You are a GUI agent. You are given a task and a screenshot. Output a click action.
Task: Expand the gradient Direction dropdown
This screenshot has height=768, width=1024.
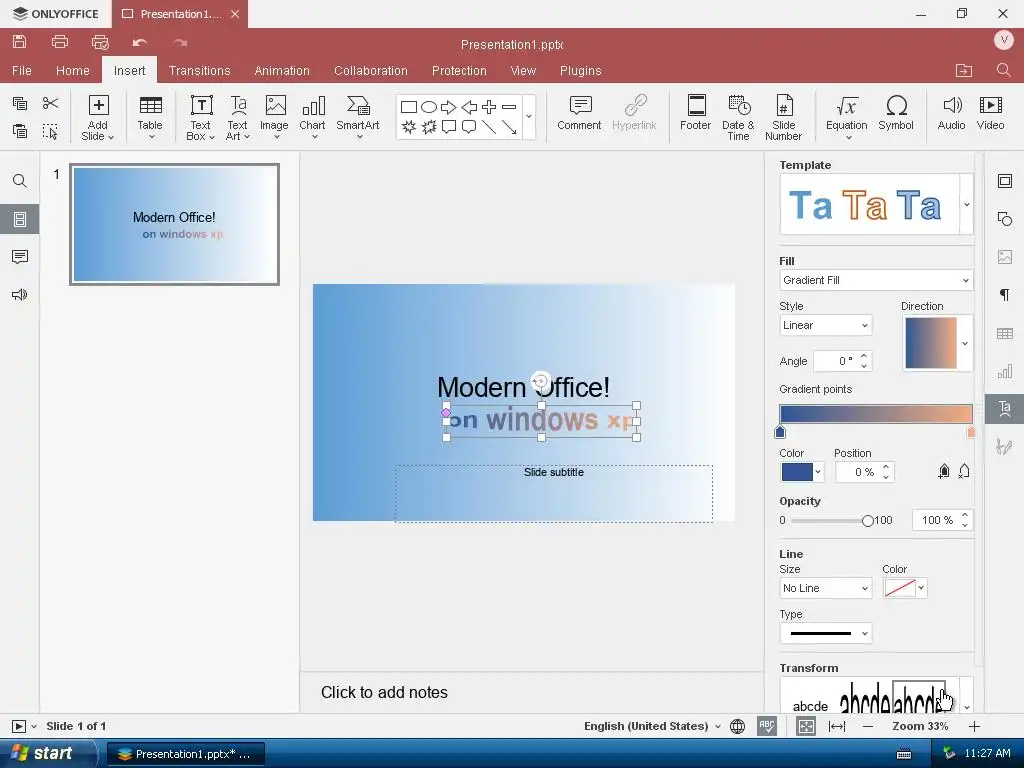point(965,344)
